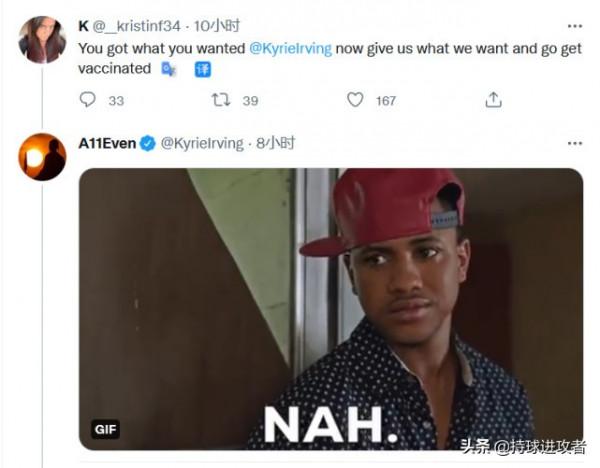The width and height of the screenshot is (600, 468).
Task: Click the GIF badge on the image
Action: (x=106, y=429)
